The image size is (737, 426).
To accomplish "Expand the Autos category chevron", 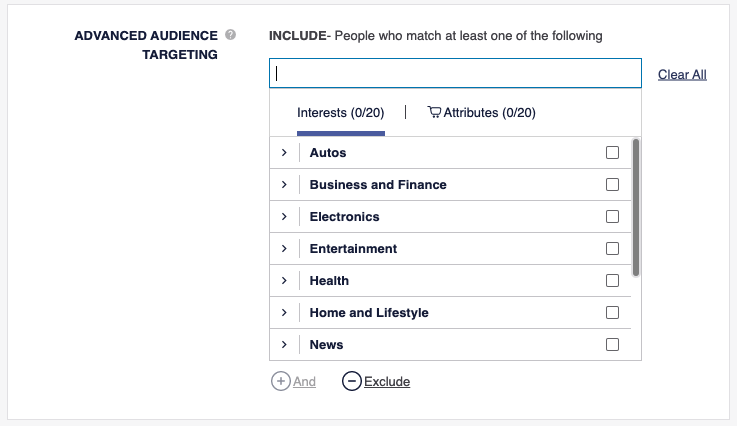I will [x=284, y=153].
